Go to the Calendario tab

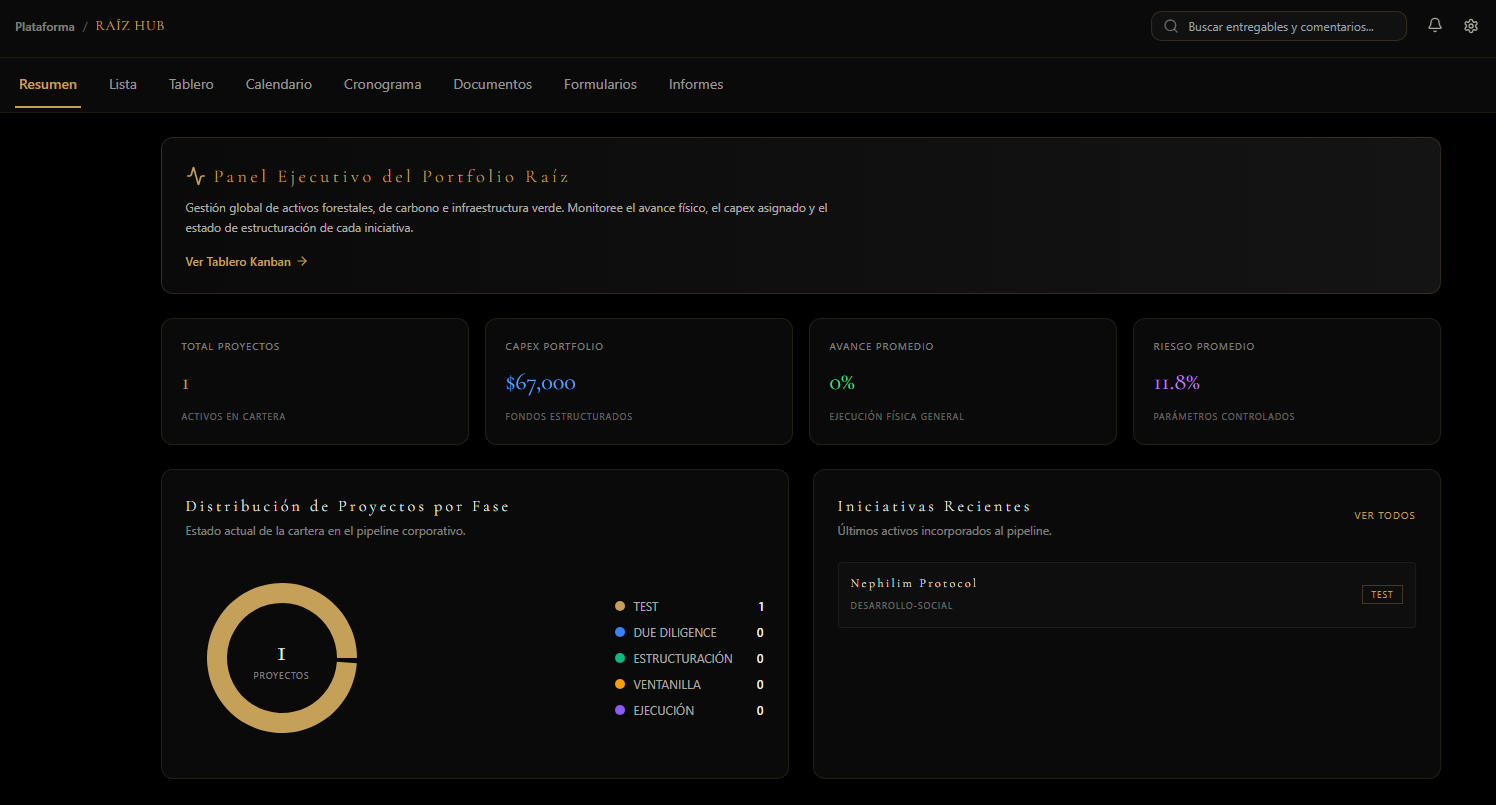(279, 85)
